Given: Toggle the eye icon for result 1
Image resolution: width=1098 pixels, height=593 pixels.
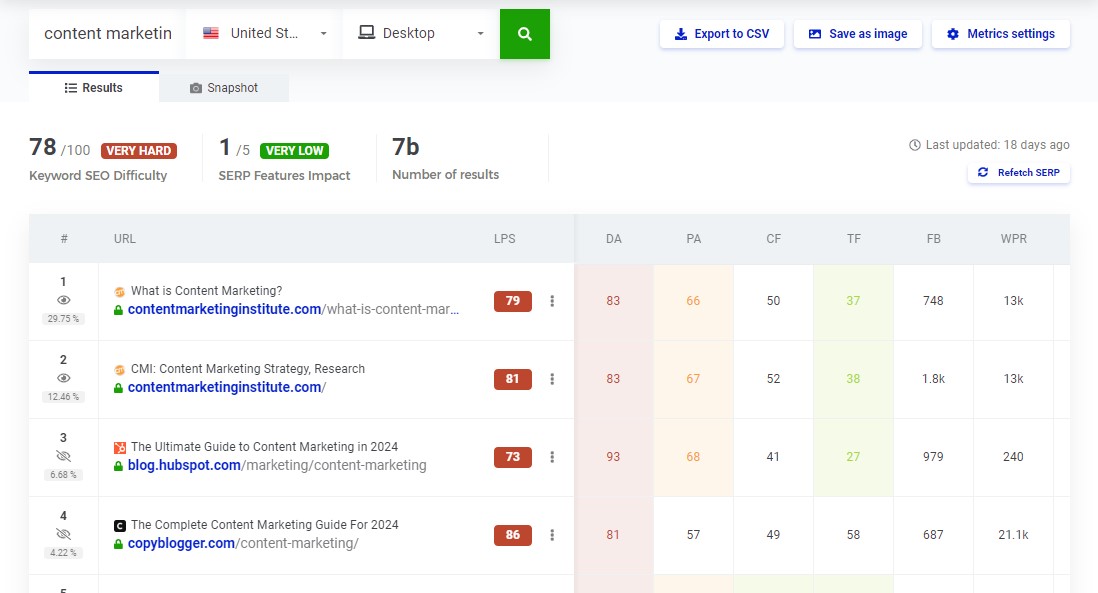Looking at the screenshot, I should (x=64, y=300).
